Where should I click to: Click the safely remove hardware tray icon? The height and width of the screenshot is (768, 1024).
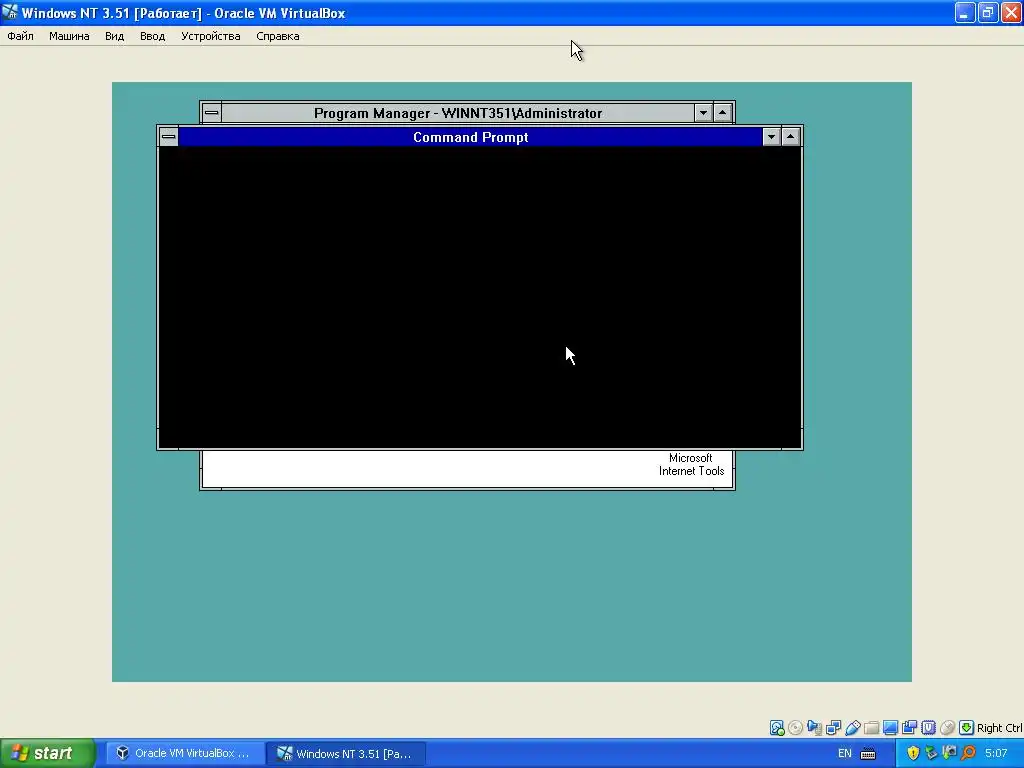tap(931, 753)
